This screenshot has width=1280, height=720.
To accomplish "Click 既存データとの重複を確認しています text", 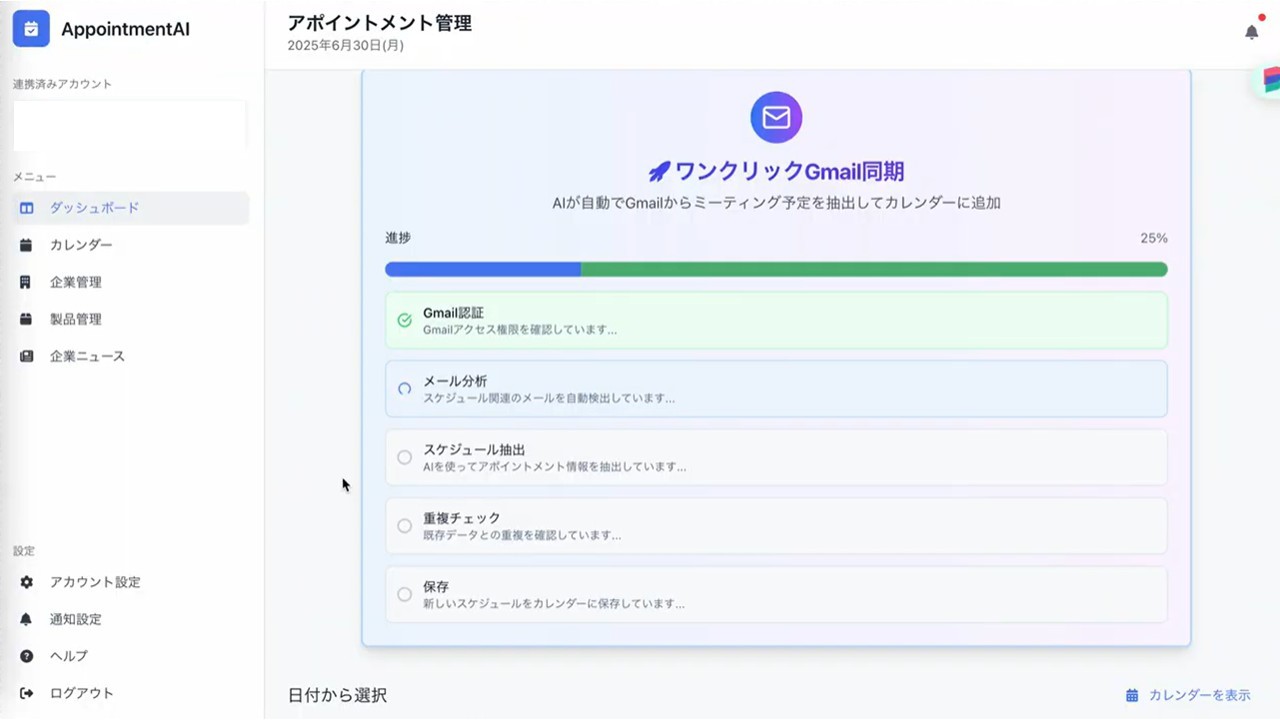I will pyautogui.click(x=522, y=535).
